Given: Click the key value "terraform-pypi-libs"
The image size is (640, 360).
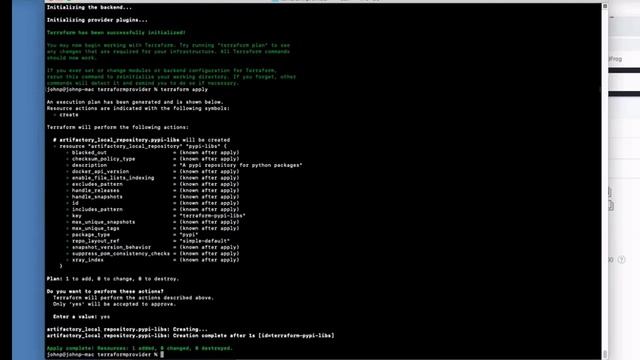Looking at the screenshot, I should point(212,216).
